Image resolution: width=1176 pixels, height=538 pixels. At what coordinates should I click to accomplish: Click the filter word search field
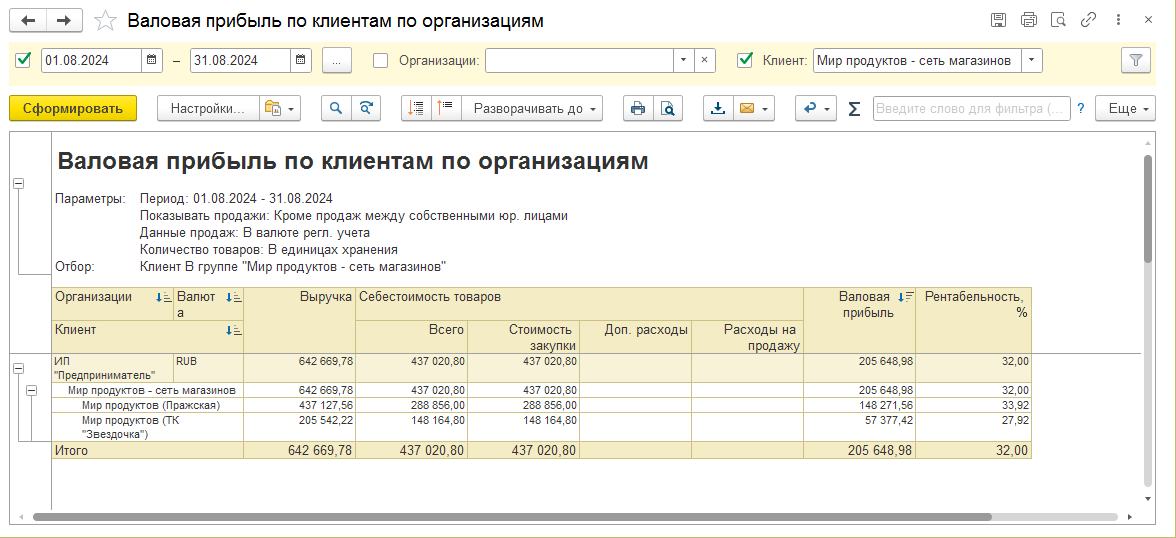(x=970, y=109)
